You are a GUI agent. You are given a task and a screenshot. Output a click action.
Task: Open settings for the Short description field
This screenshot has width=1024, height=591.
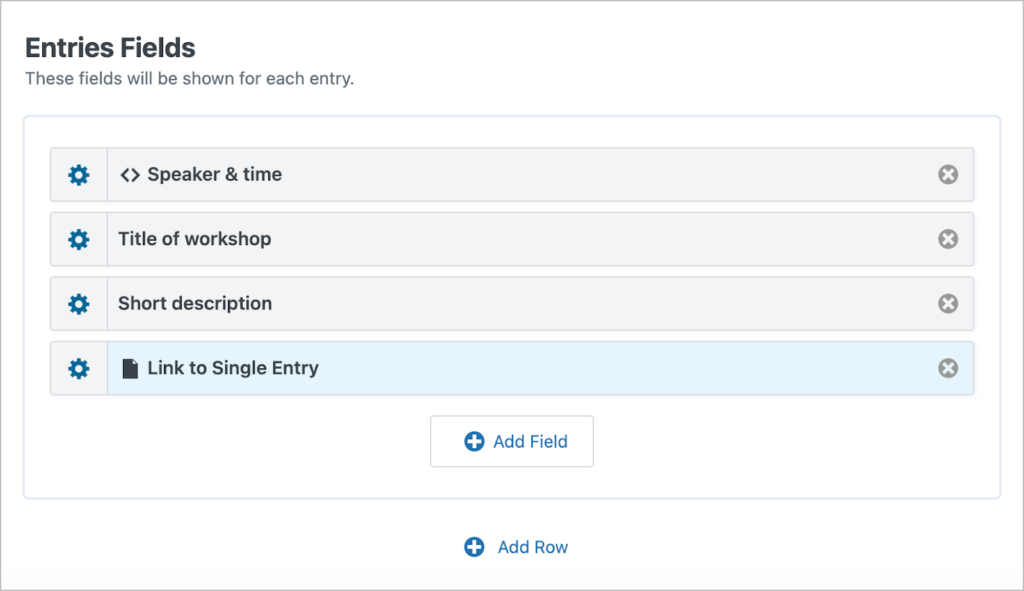(x=78, y=303)
